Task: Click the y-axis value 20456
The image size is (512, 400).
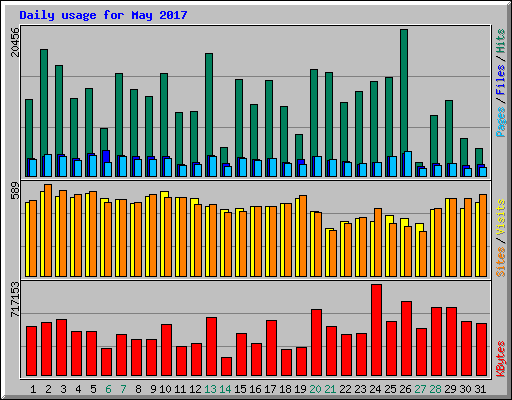Action: [x=15, y=42]
